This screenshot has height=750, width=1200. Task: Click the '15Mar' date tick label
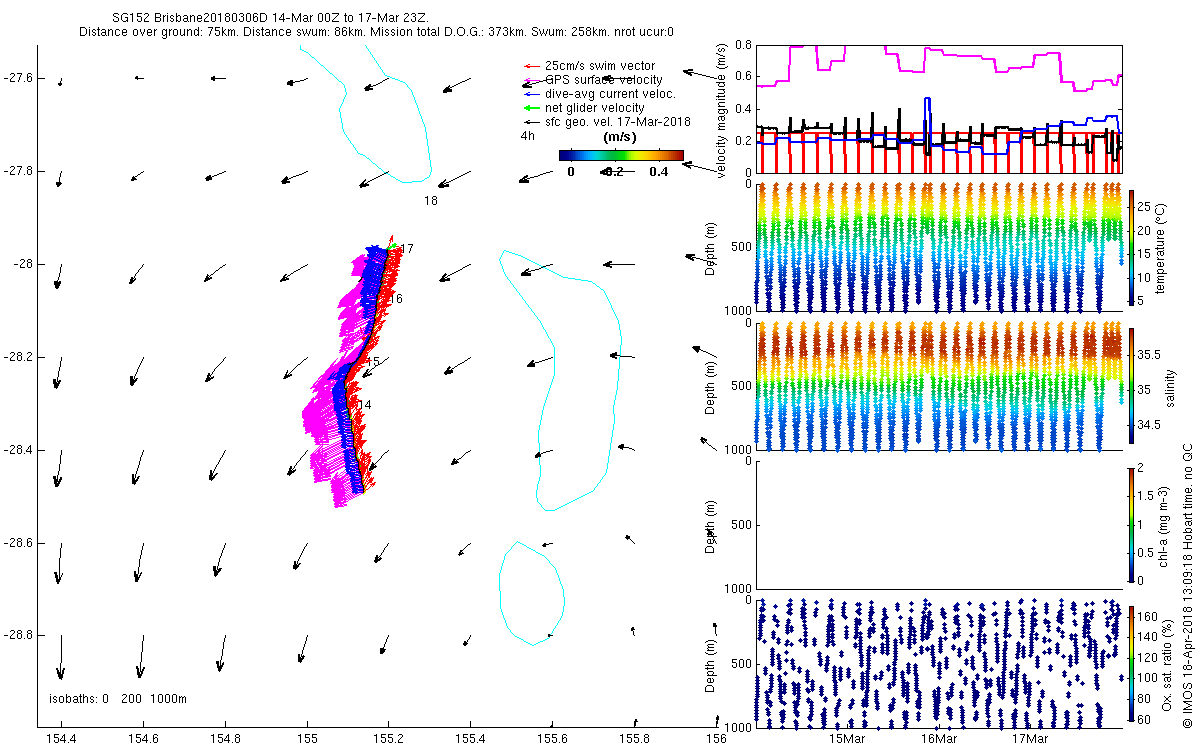[847, 738]
